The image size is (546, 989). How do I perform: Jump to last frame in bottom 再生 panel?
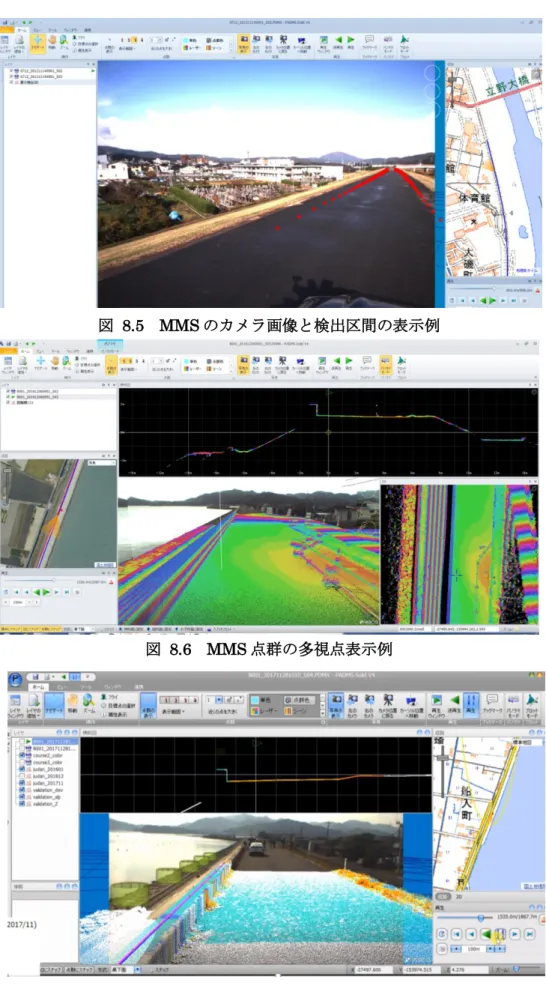pyautogui.click(x=530, y=933)
